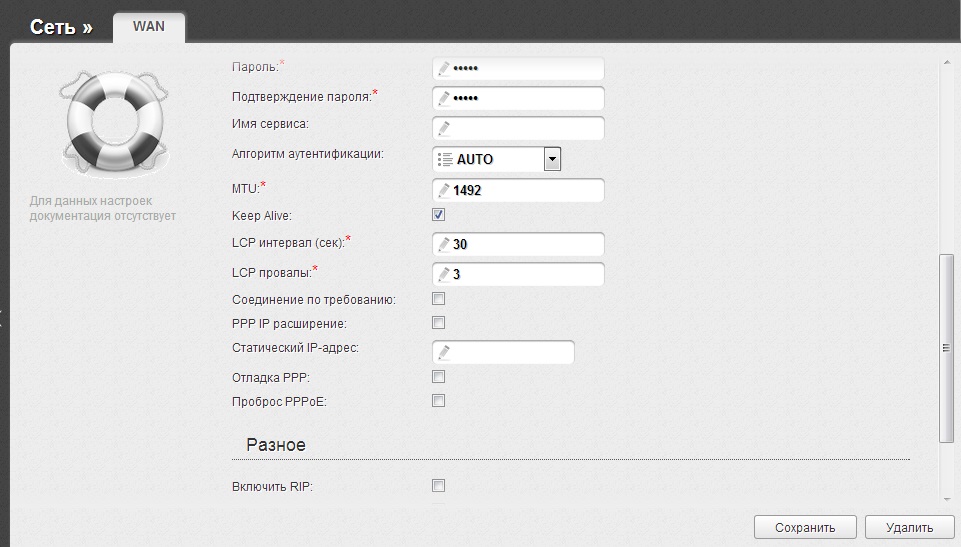Check the Проброс PPPoE option
Viewport: 961px width, 547px height.
pyautogui.click(x=438, y=401)
